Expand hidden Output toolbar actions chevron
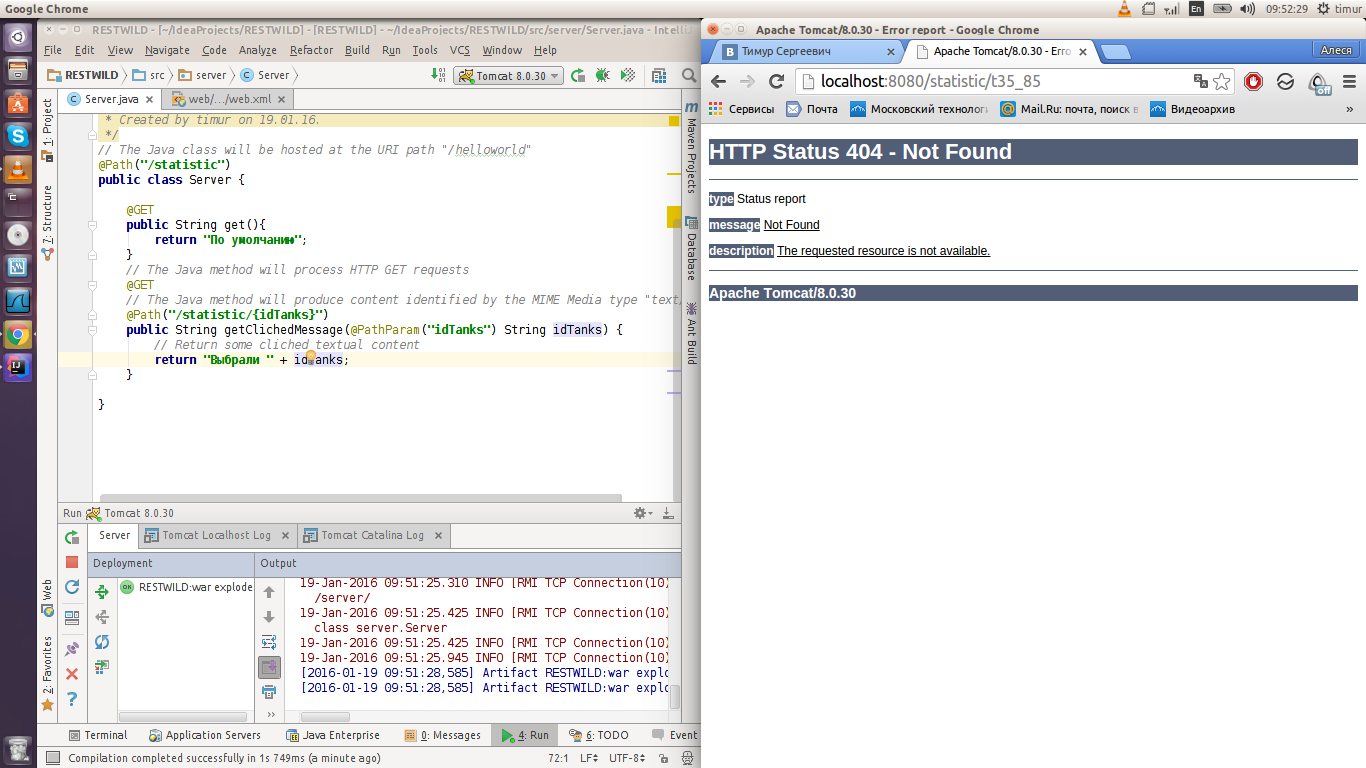 click(270, 715)
